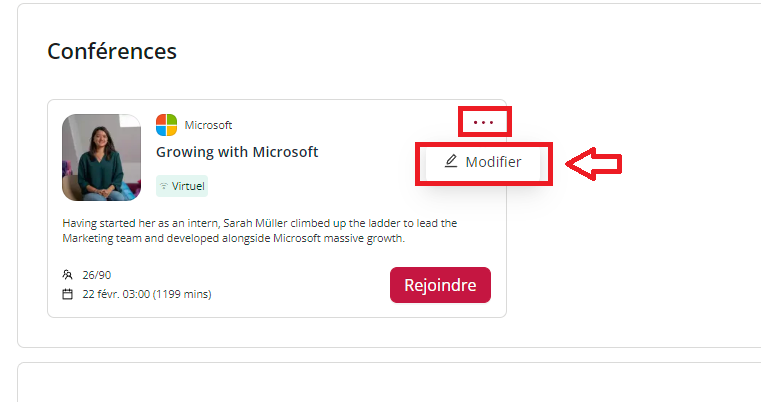Viewport: 761px width, 402px height.
Task: Click the Conférences section heading
Action: [112, 51]
